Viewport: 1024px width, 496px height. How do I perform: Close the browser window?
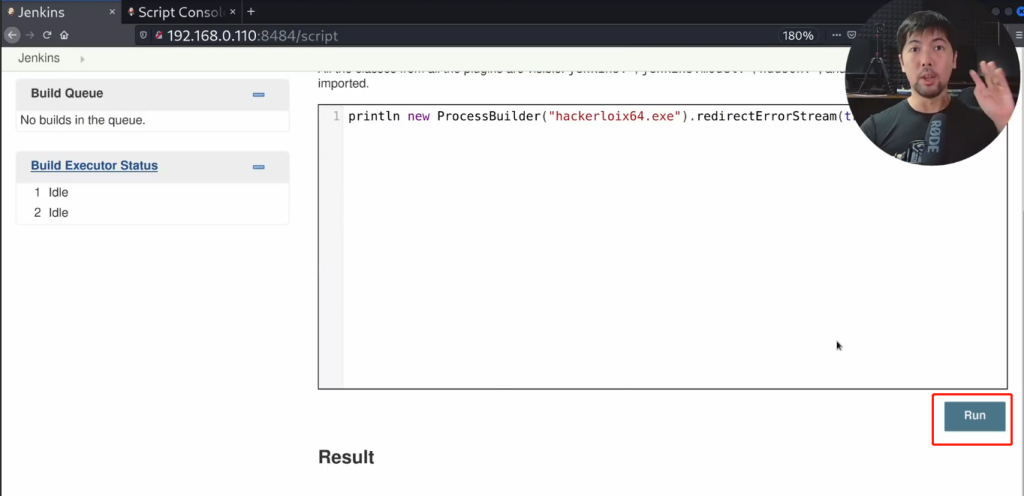(1019, 12)
